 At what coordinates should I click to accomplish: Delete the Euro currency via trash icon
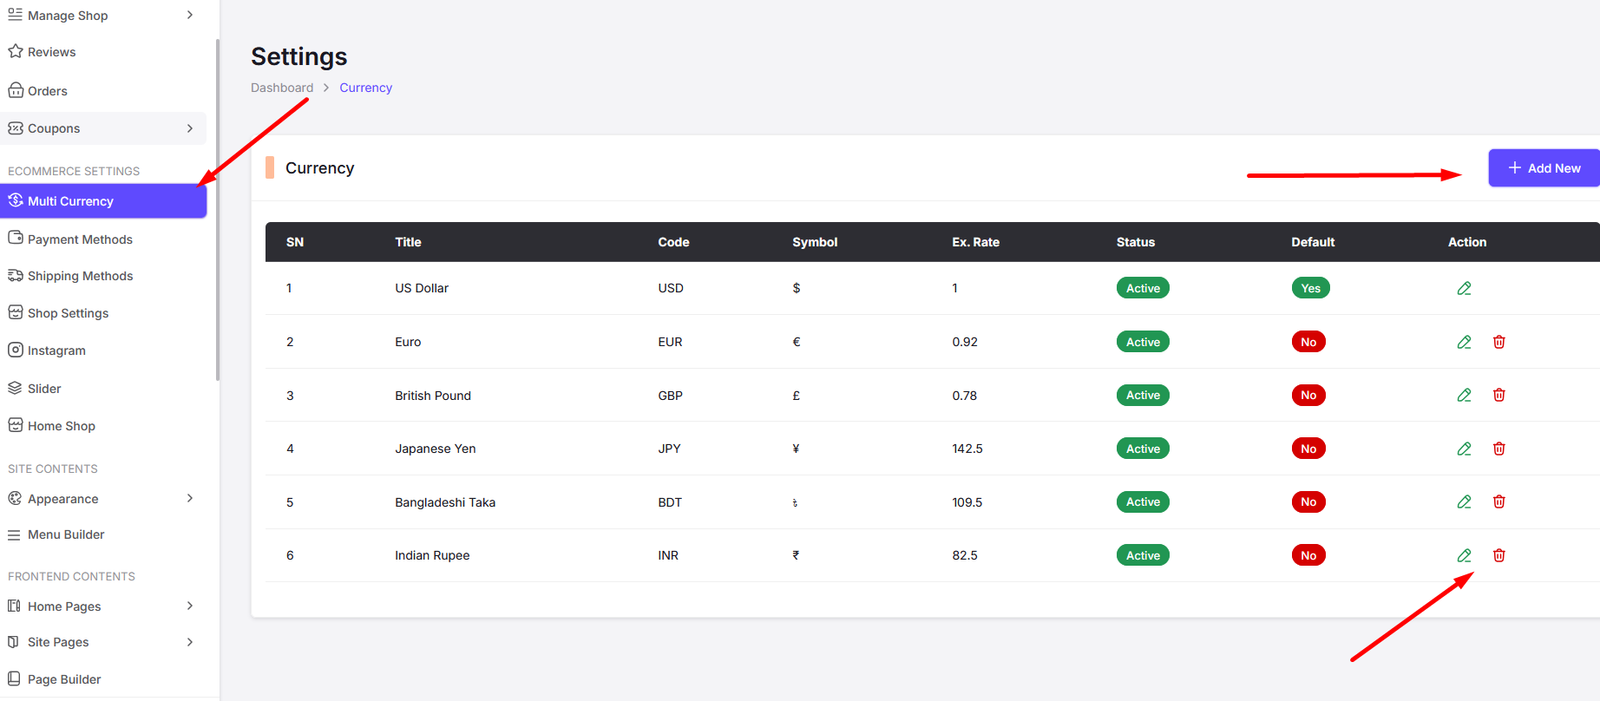coord(1499,342)
